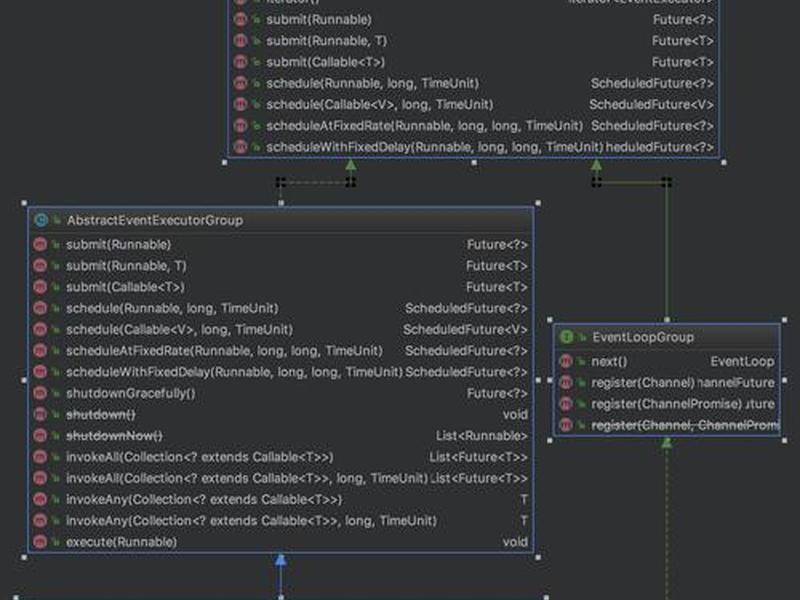Click the EventLoop return type of next()
Image resolution: width=800 pixels, height=600 pixels.
[742, 362]
